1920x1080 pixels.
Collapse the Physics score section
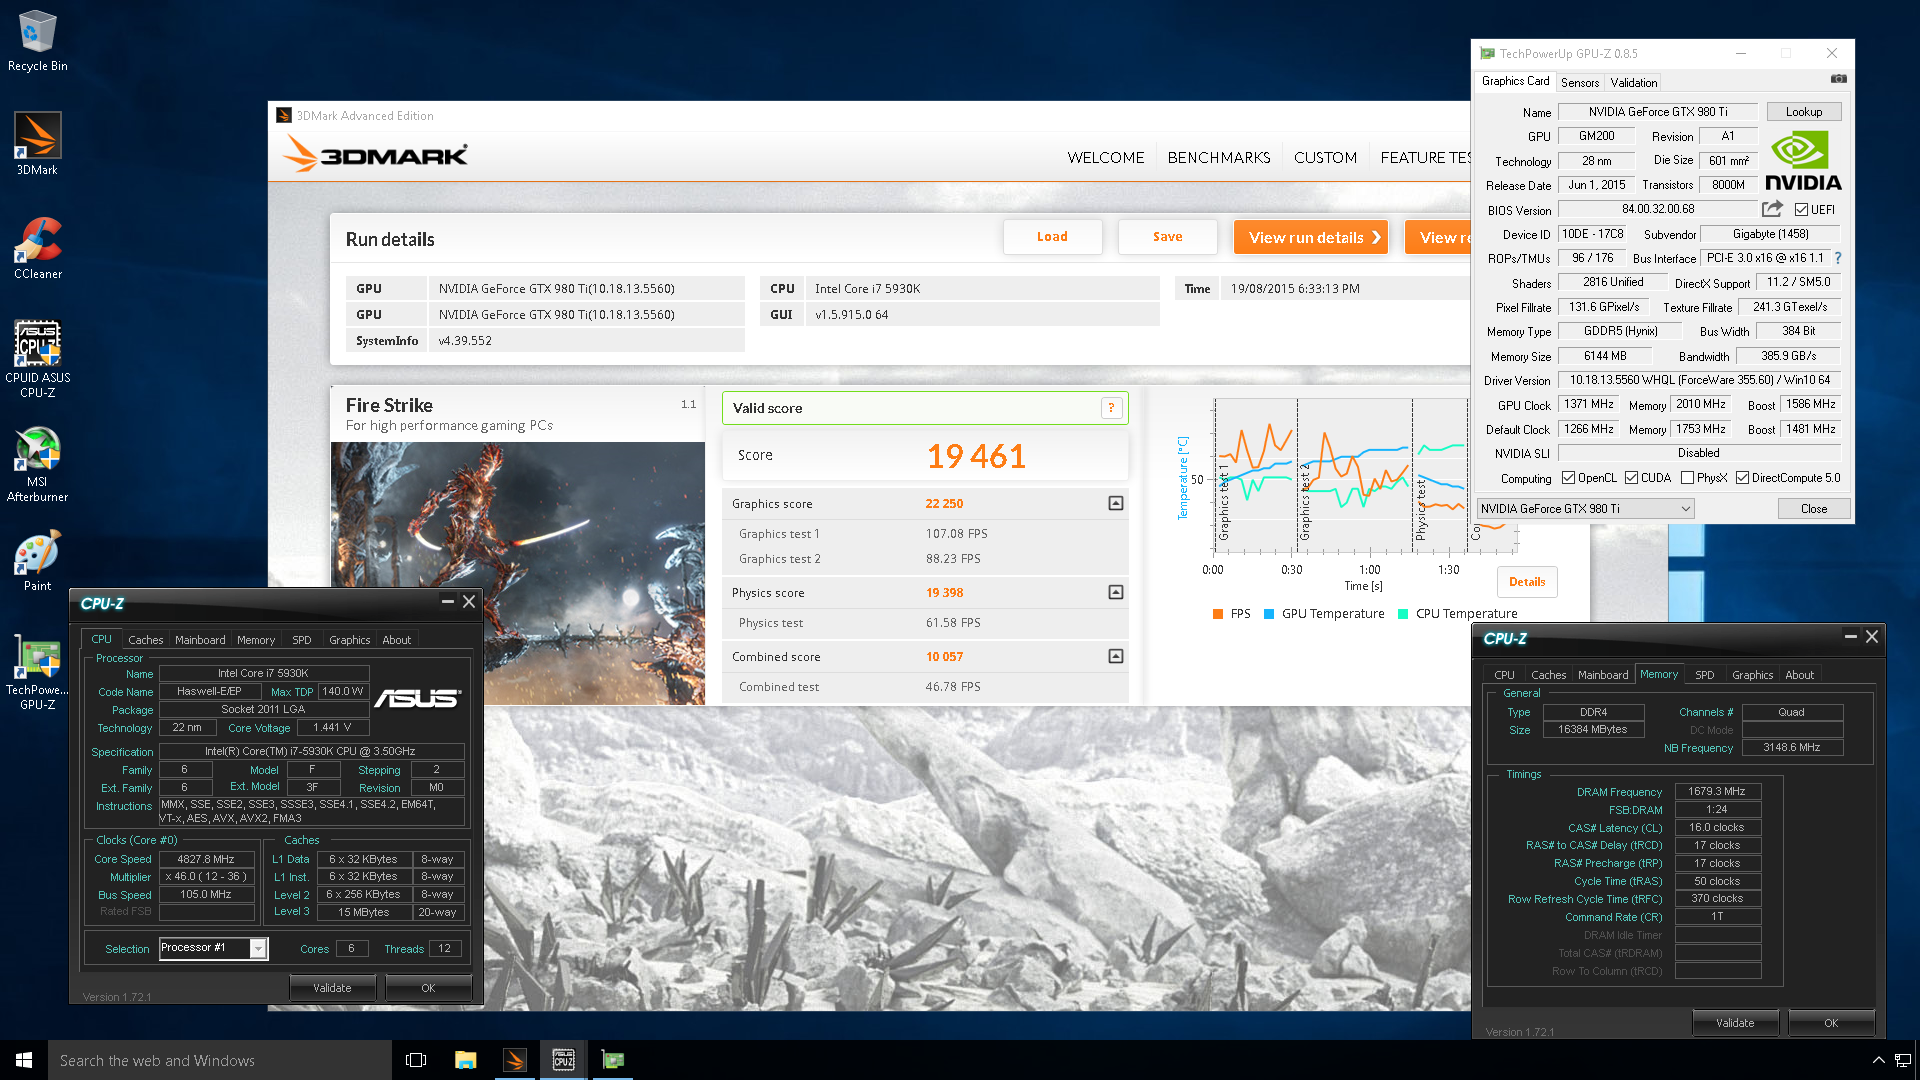click(x=1116, y=592)
